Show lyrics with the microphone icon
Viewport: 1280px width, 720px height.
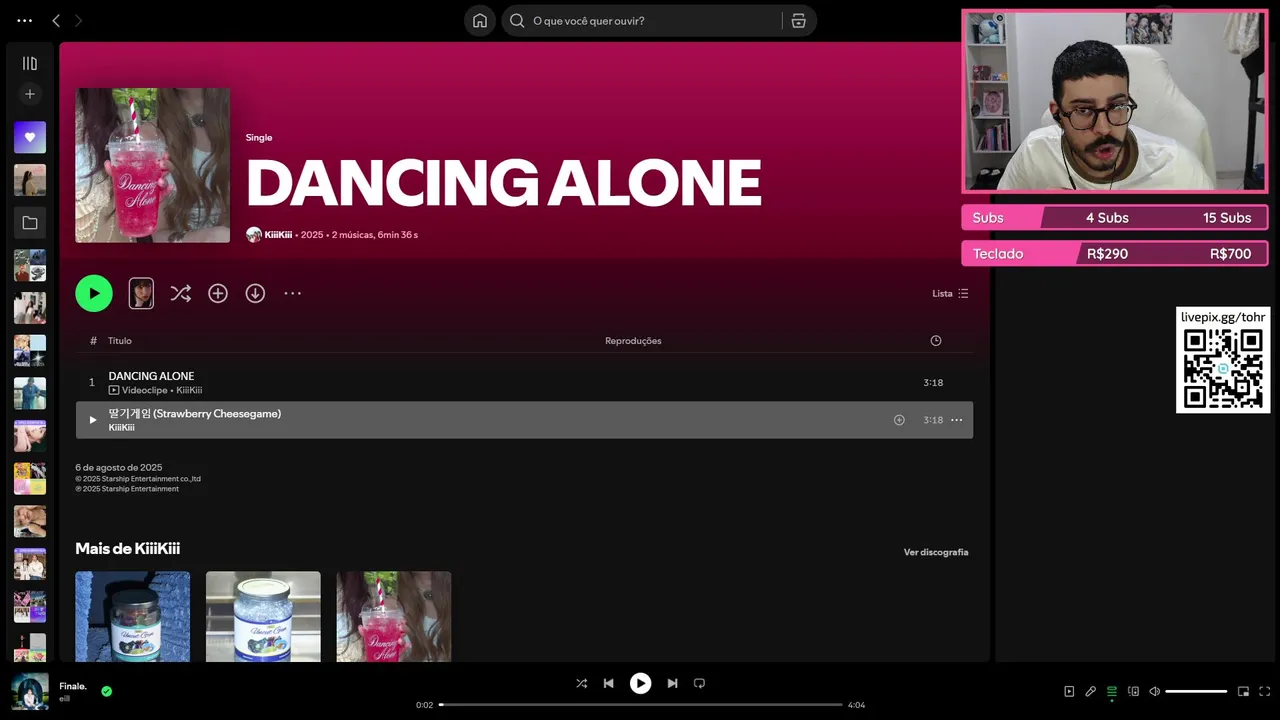point(1090,691)
